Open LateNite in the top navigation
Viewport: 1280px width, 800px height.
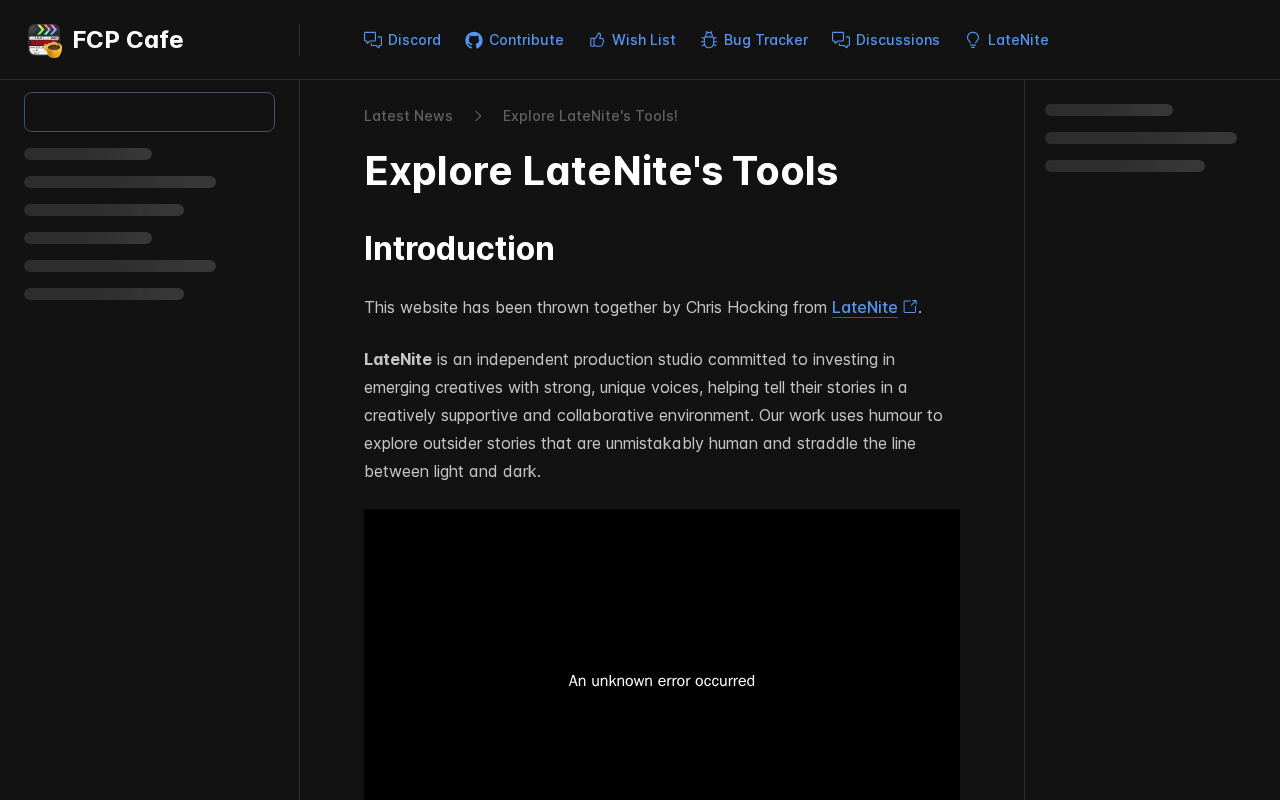pos(1007,40)
